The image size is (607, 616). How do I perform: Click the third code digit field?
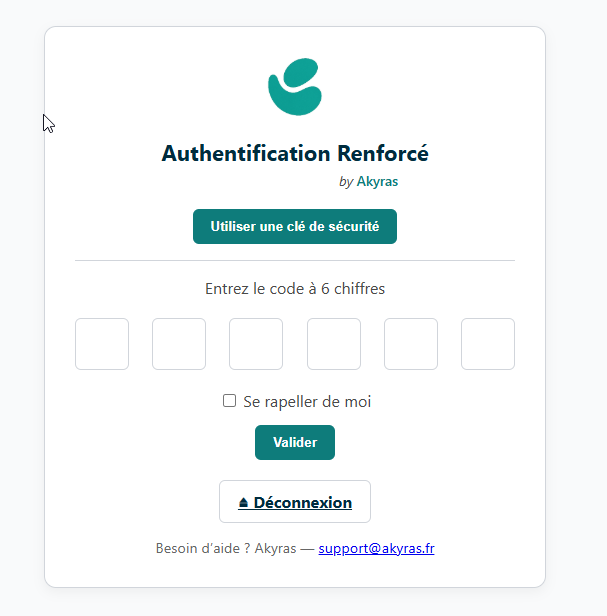pos(256,344)
